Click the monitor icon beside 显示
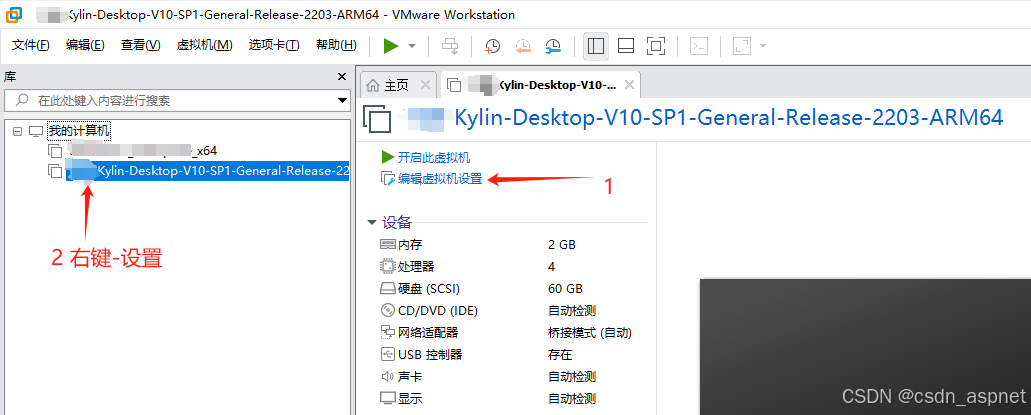The width and height of the screenshot is (1031, 415). coord(388,399)
